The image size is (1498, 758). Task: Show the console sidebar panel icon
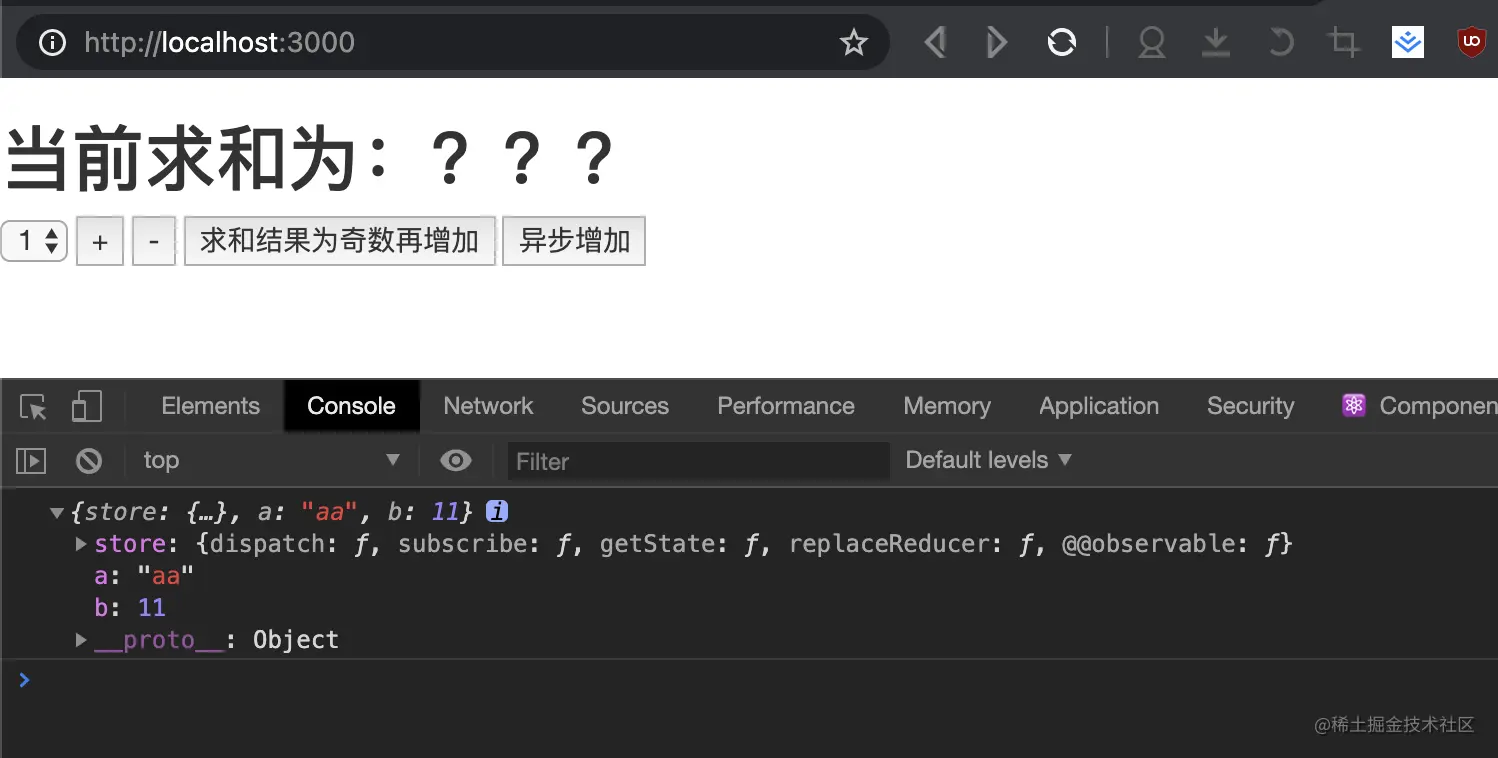31,460
